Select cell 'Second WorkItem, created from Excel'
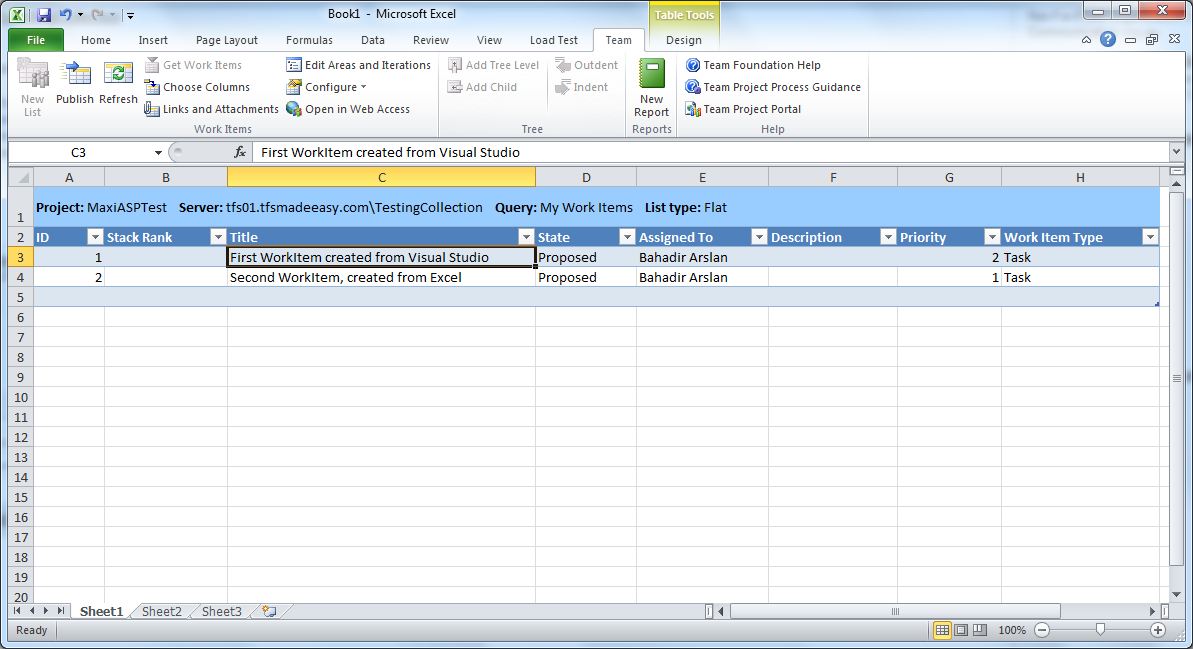This screenshot has height=649, width=1193. click(x=381, y=277)
